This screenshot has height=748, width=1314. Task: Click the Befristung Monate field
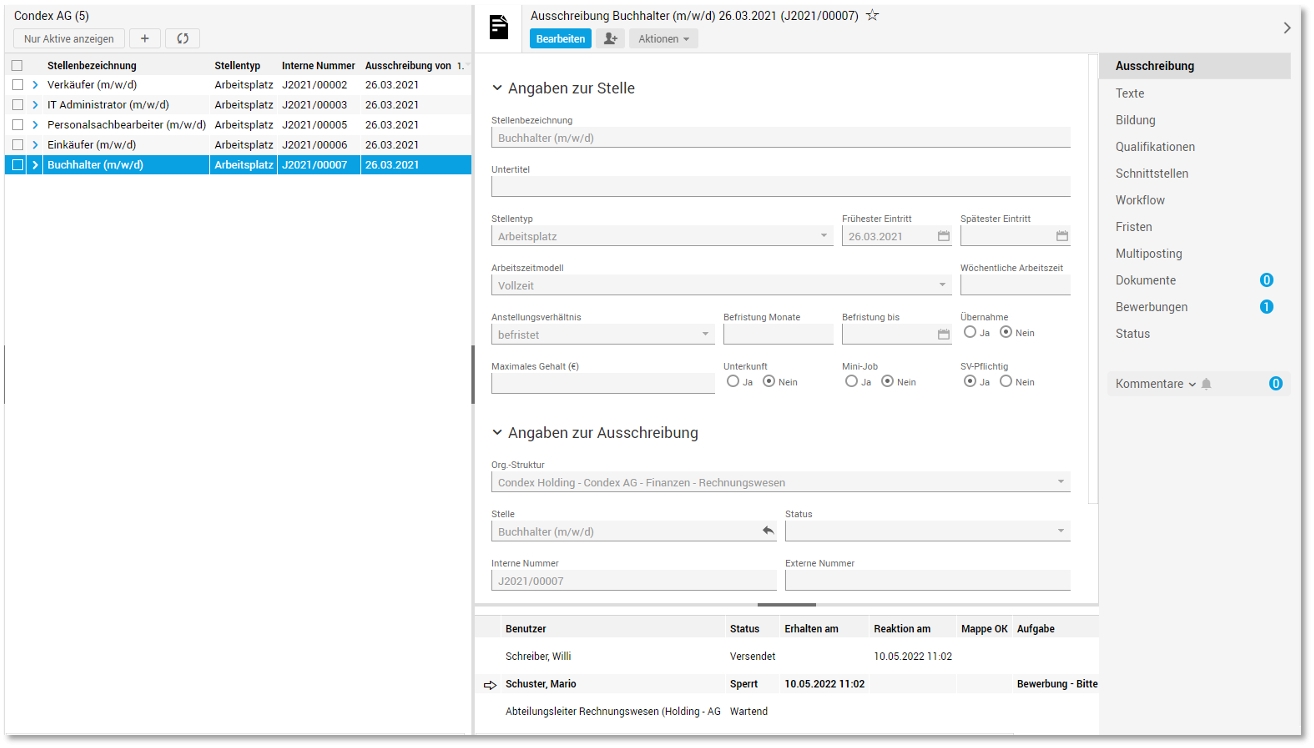pos(778,335)
